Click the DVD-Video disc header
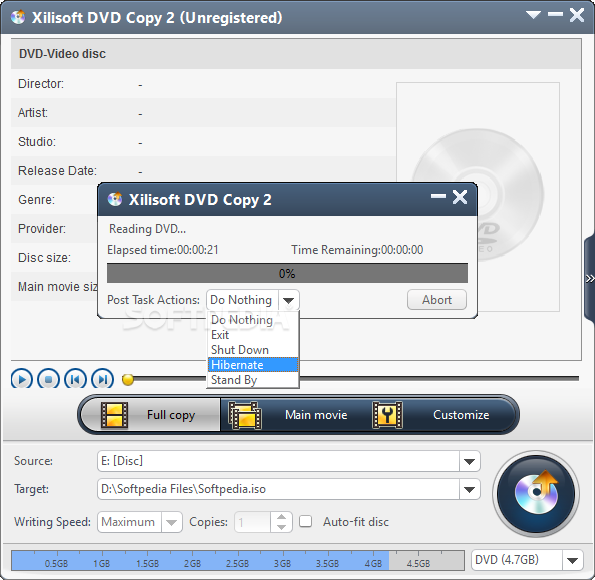This screenshot has width=595, height=580. point(296,54)
